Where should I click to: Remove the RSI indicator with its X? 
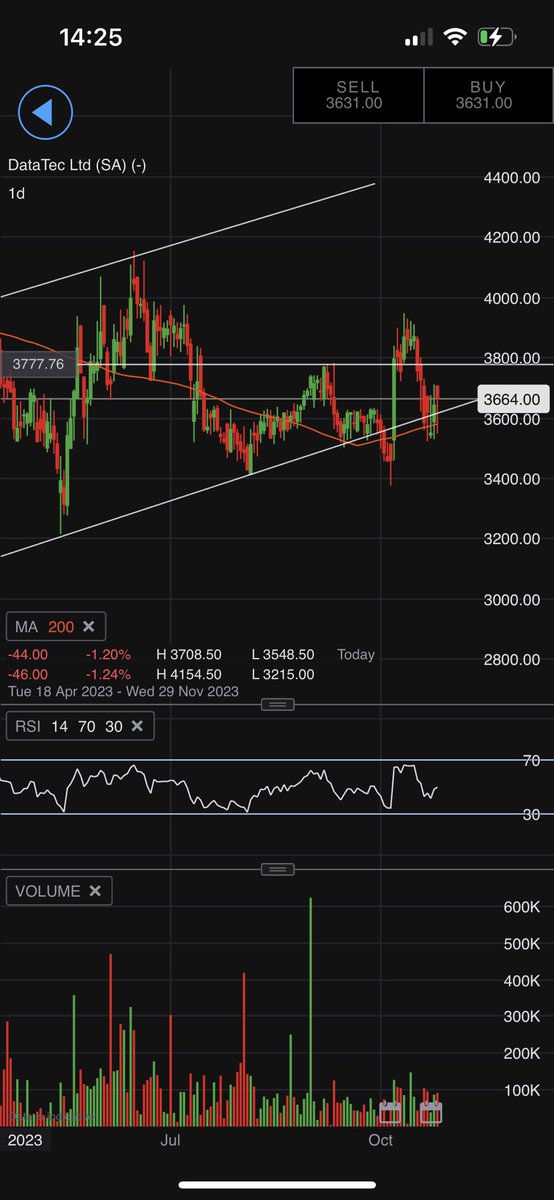click(137, 726)
